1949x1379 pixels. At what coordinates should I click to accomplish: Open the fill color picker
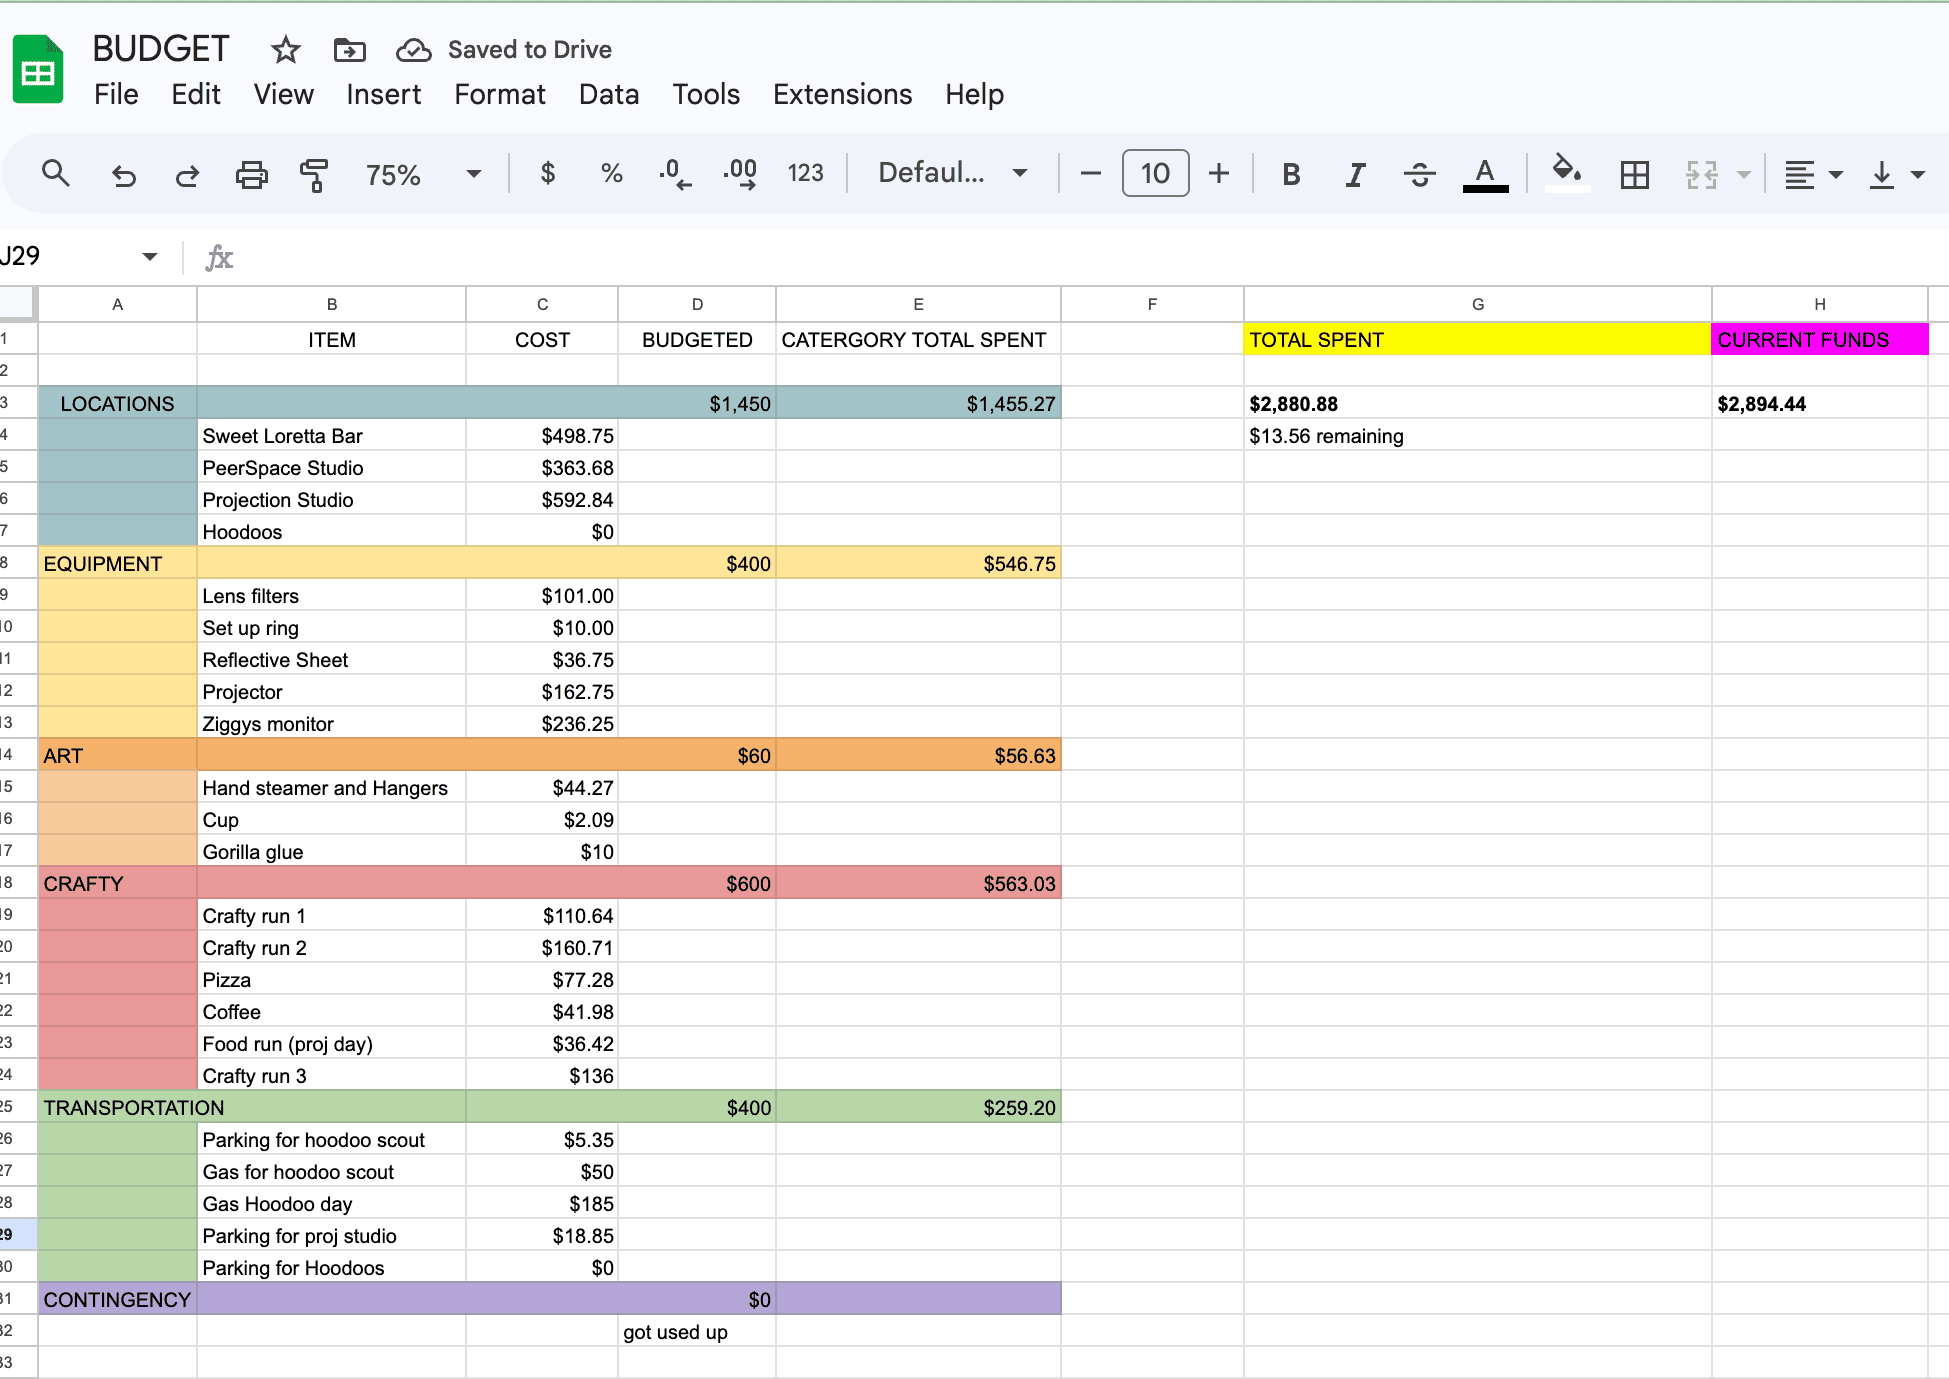(x=1567, y=173)
